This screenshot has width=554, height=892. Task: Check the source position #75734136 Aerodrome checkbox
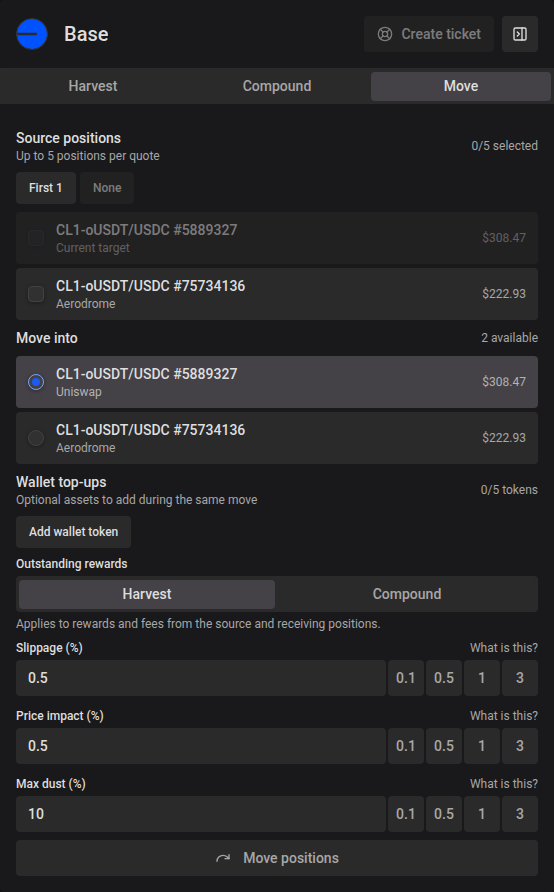[x=36, y=294]
